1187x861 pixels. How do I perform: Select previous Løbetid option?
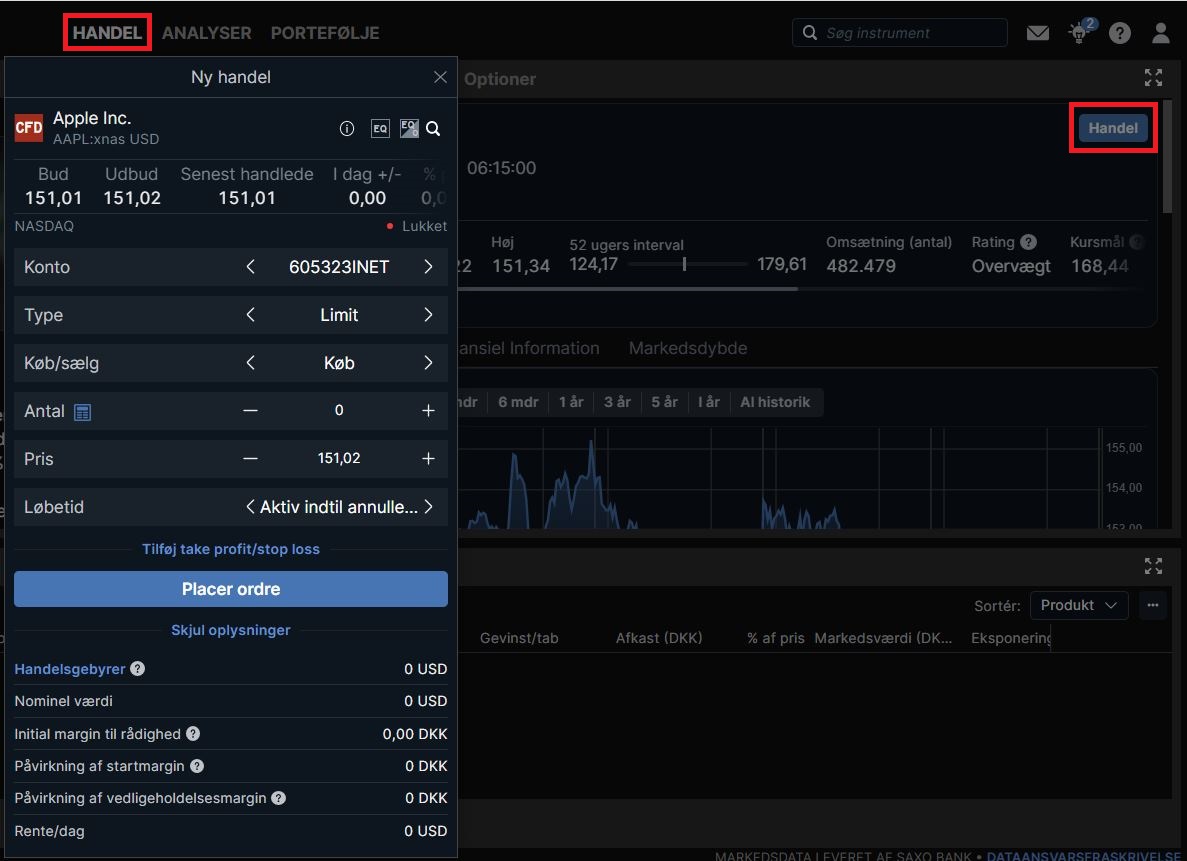tap(251, 507)
